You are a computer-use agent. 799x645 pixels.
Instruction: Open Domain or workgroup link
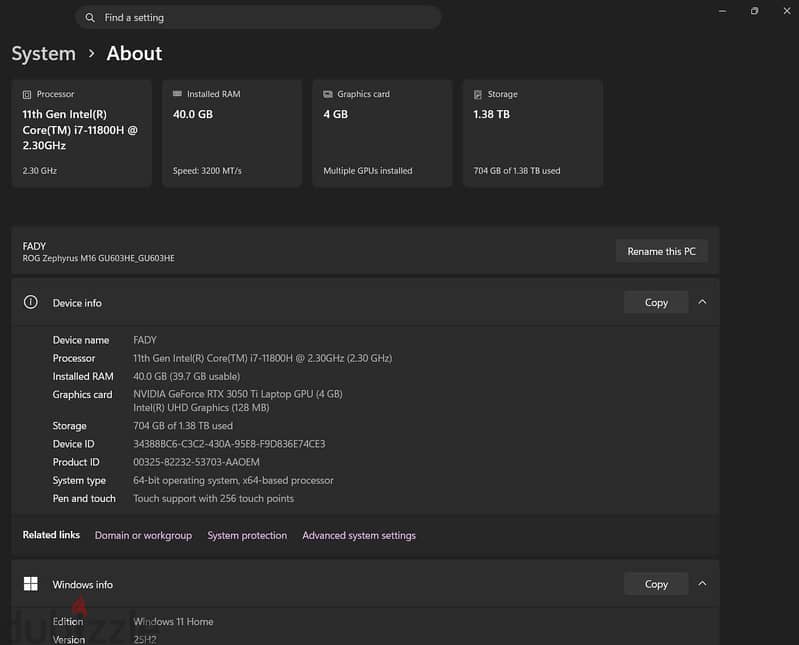tap(143, 535)
